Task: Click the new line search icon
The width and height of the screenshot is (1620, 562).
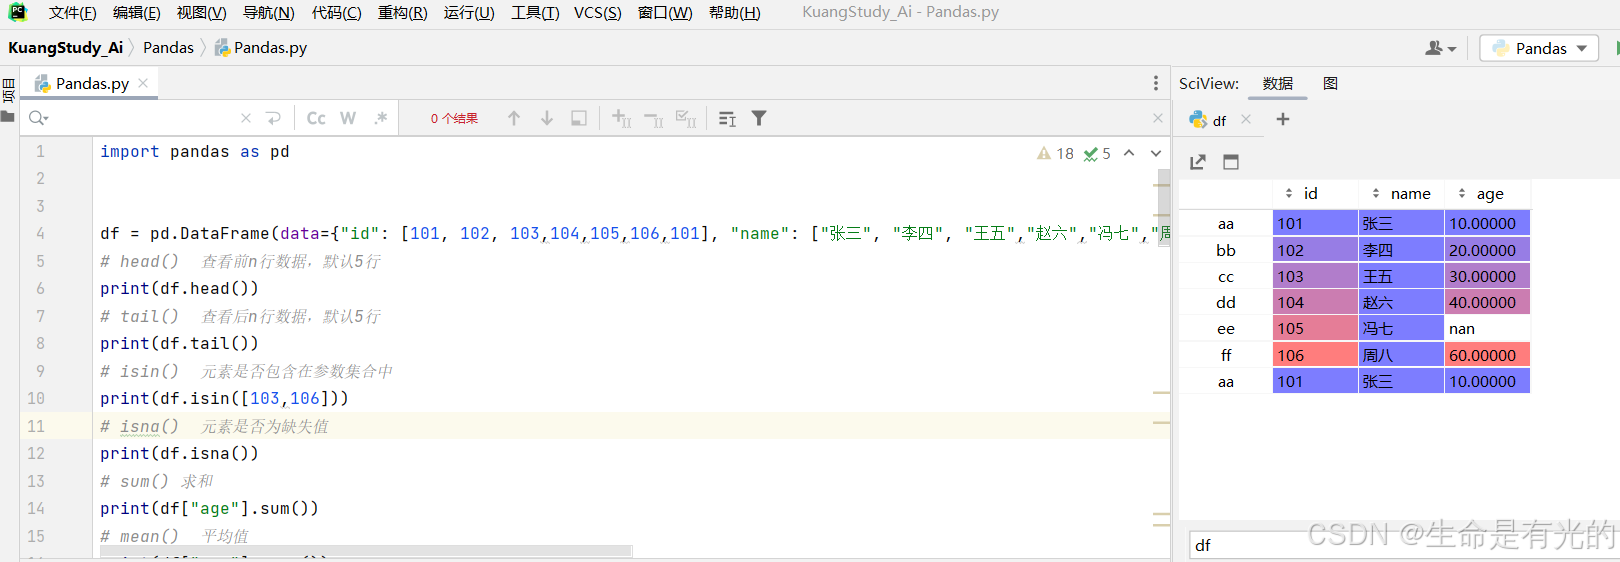Action: click(274, 118)
